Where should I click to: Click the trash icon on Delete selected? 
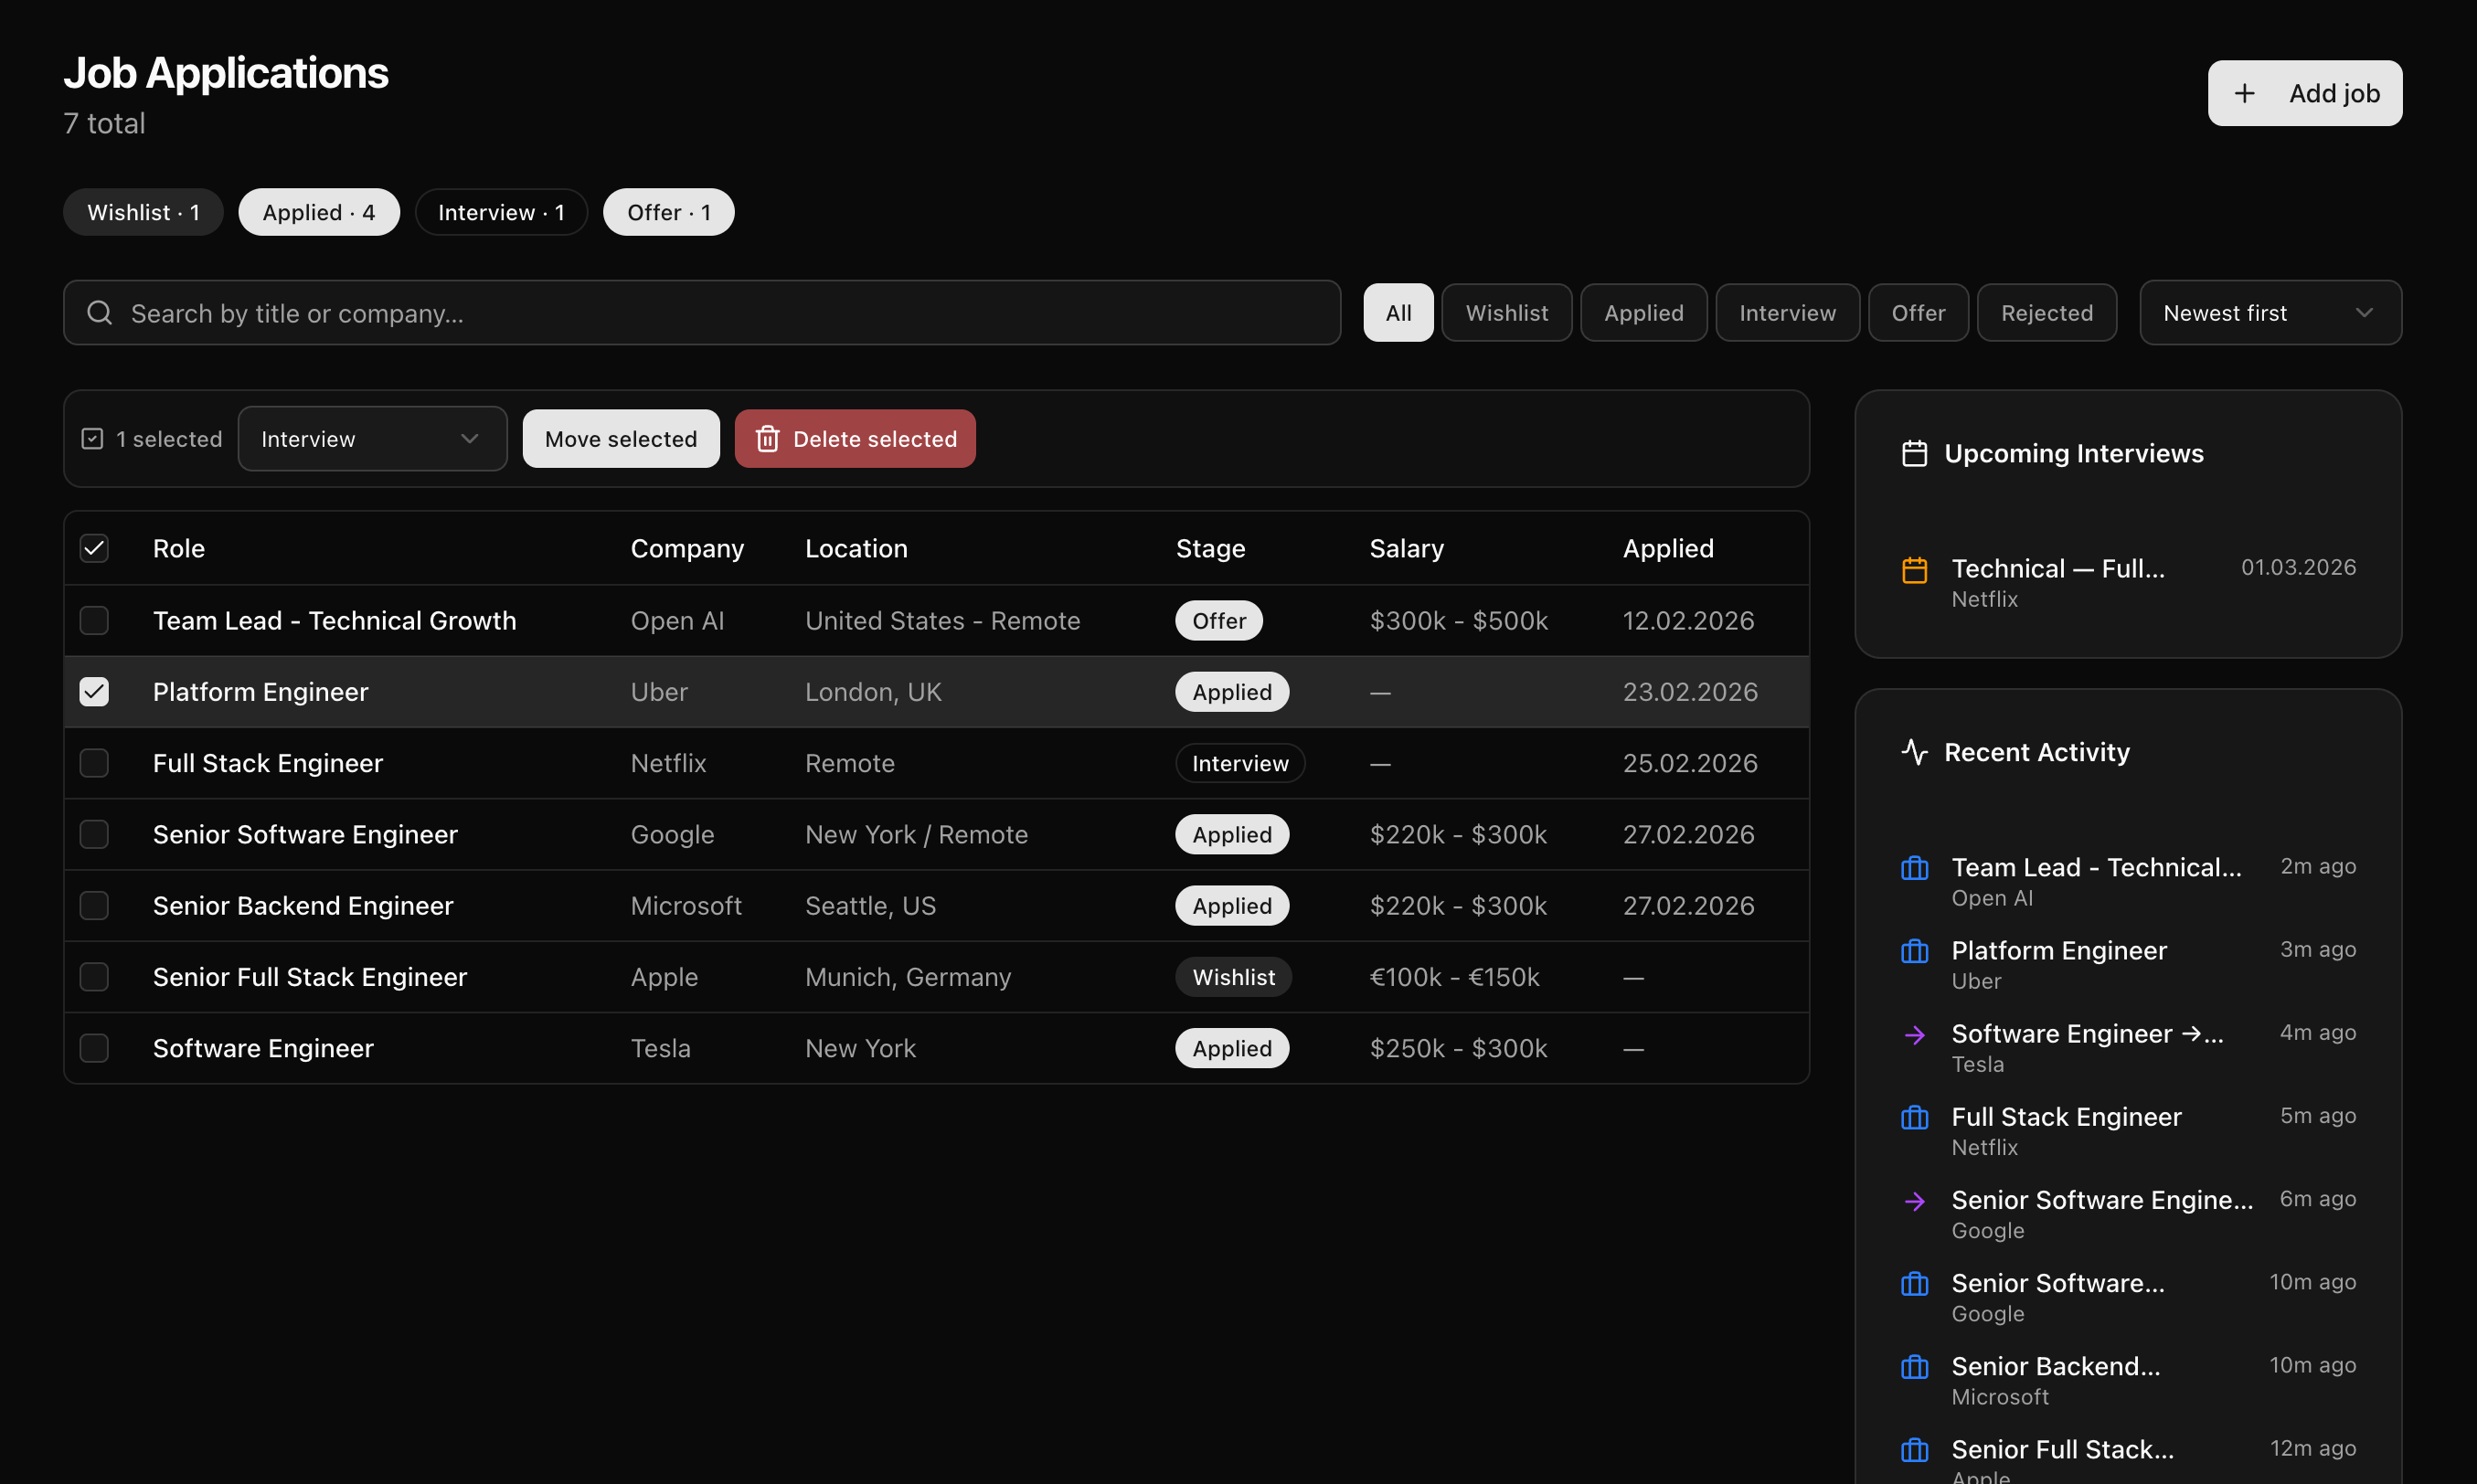767,439
